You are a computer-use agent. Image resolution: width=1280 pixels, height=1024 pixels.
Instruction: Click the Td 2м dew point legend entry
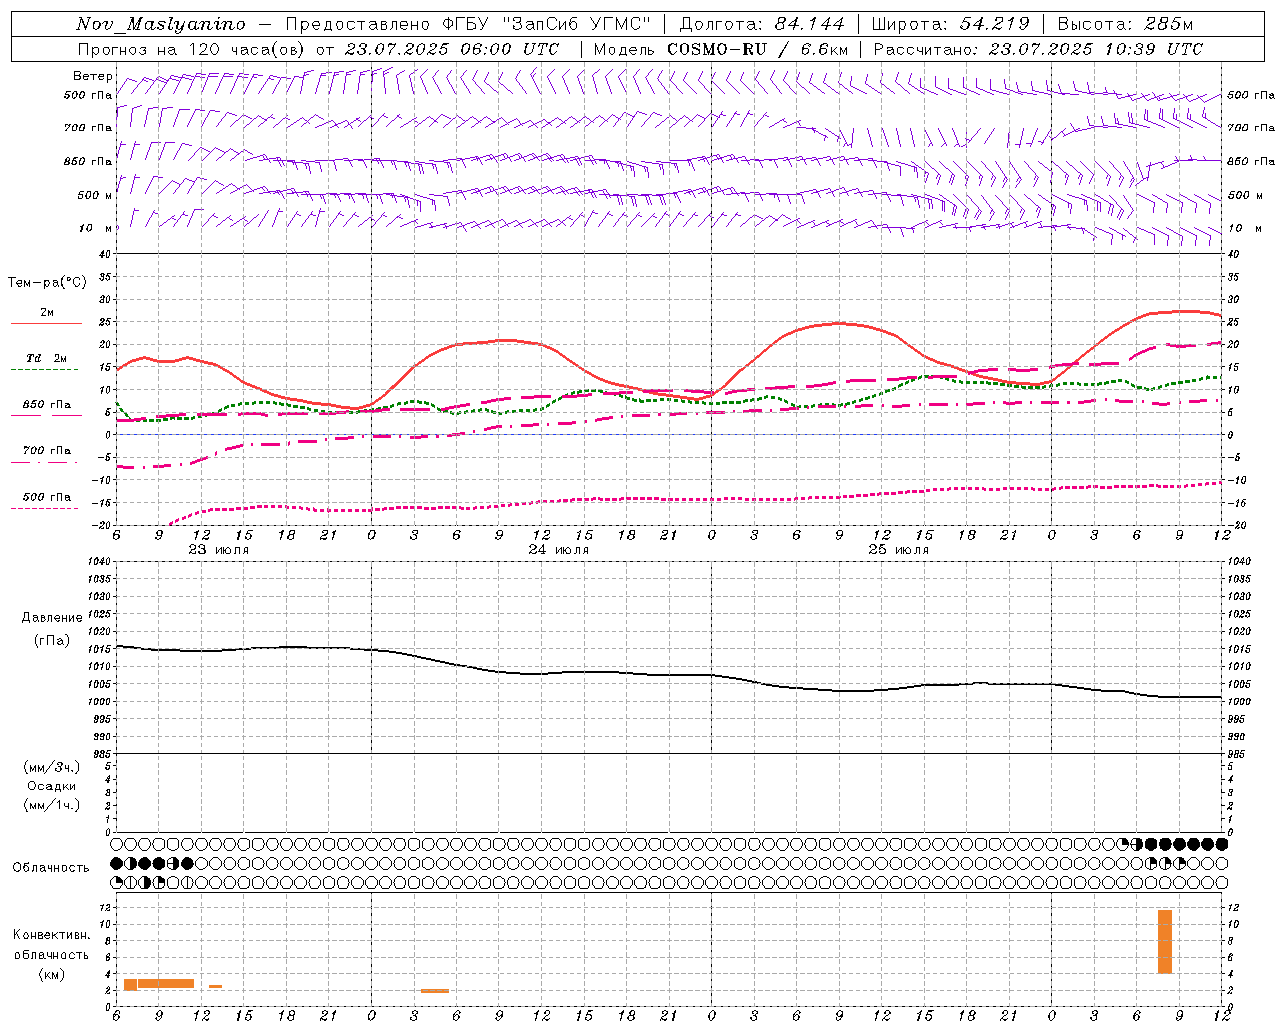pos(47,358)
